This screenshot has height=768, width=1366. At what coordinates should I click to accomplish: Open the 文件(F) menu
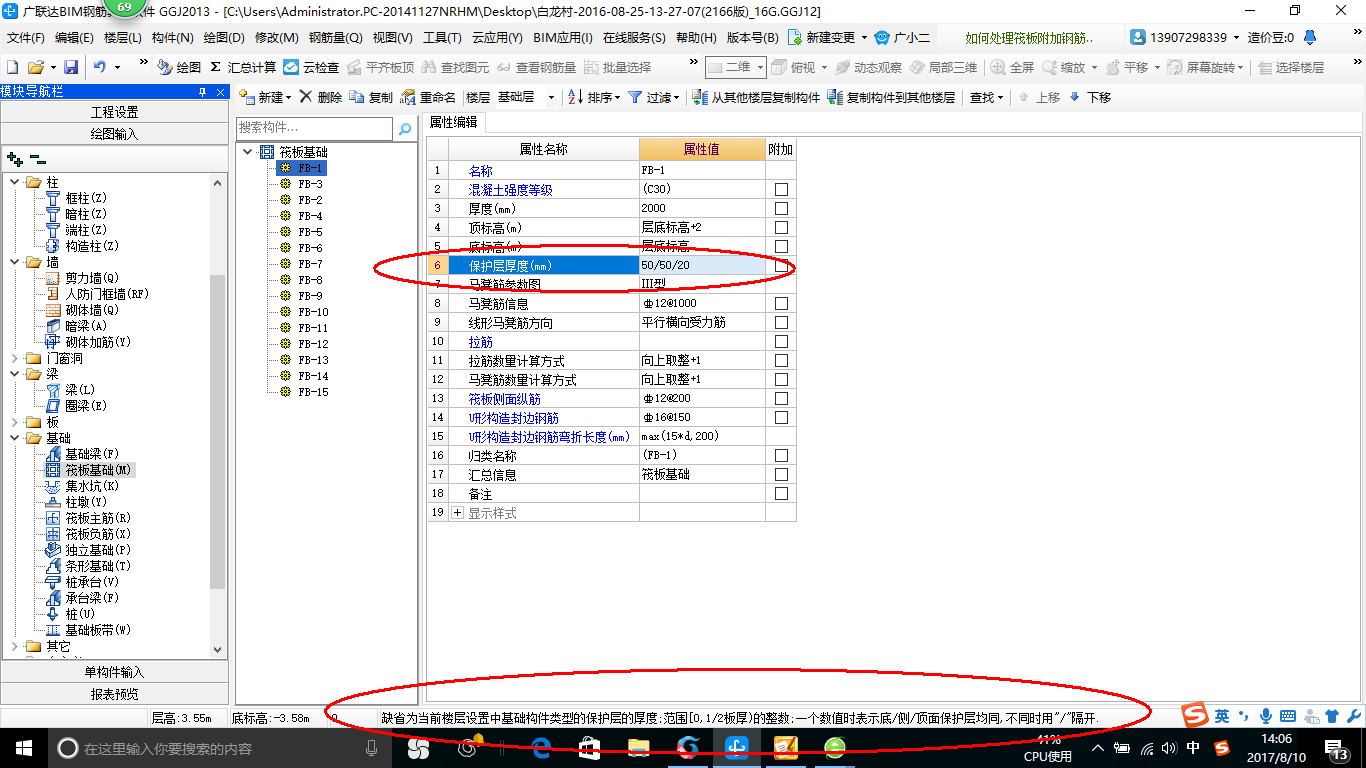click(26, 37)
